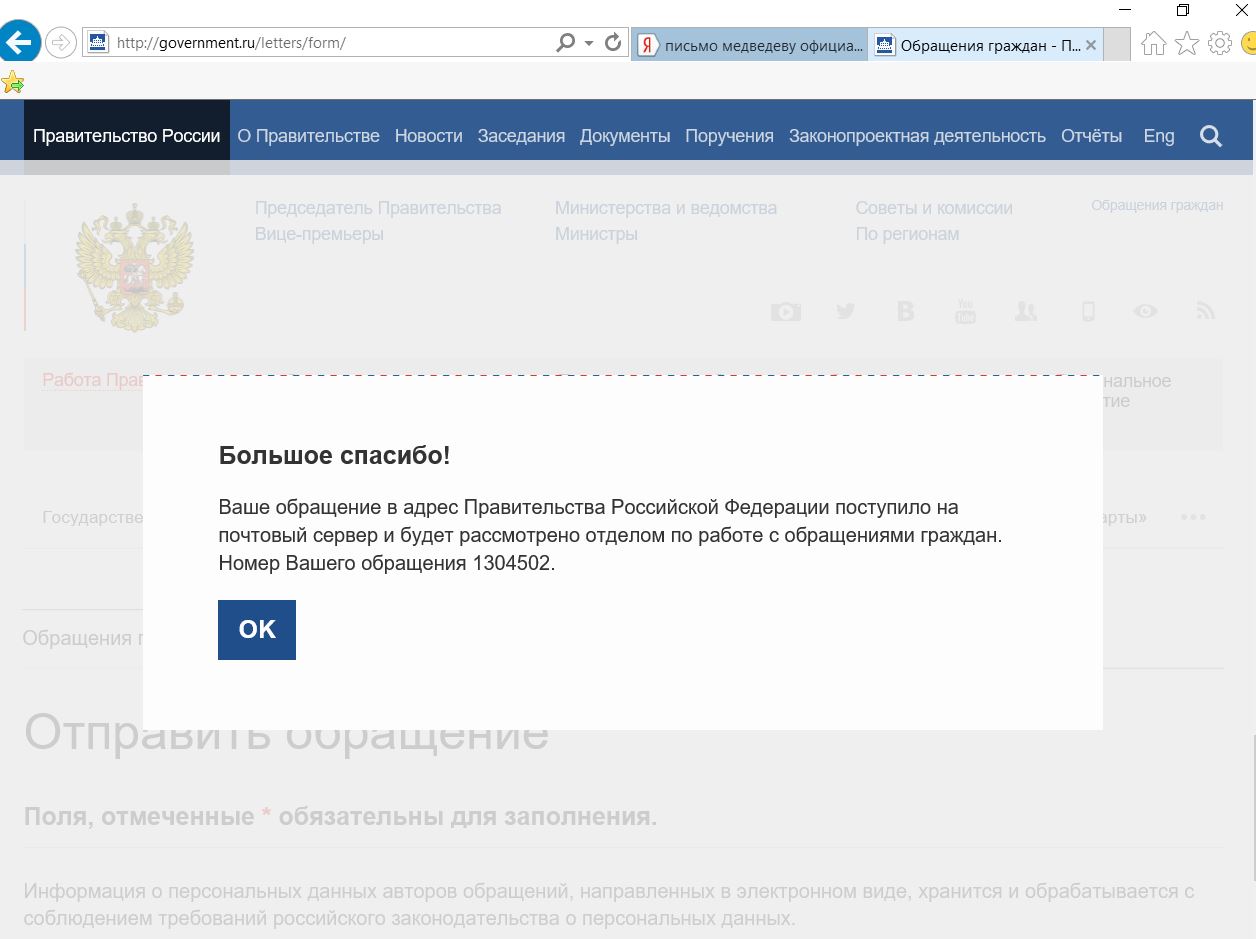Click the photo camera media icon
Screen dimensions: 1256x939
tap(785, 312)
